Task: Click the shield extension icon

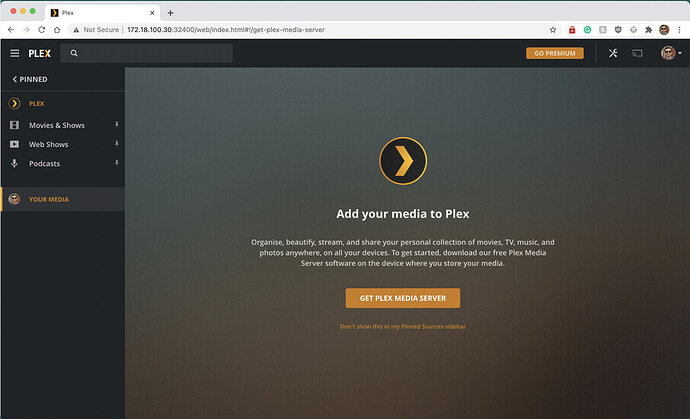Action: (618, 29)
